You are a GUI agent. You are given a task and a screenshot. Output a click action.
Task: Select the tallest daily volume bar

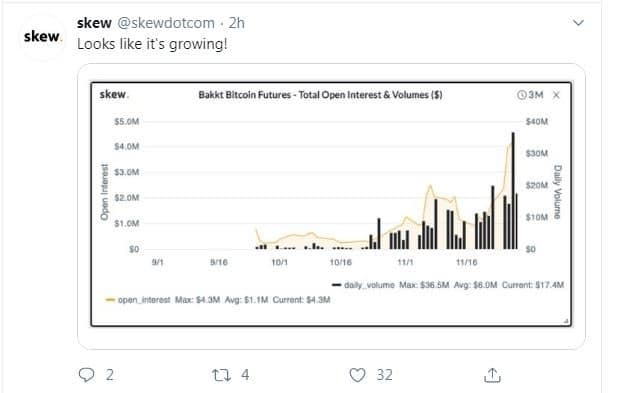[513, 191]
